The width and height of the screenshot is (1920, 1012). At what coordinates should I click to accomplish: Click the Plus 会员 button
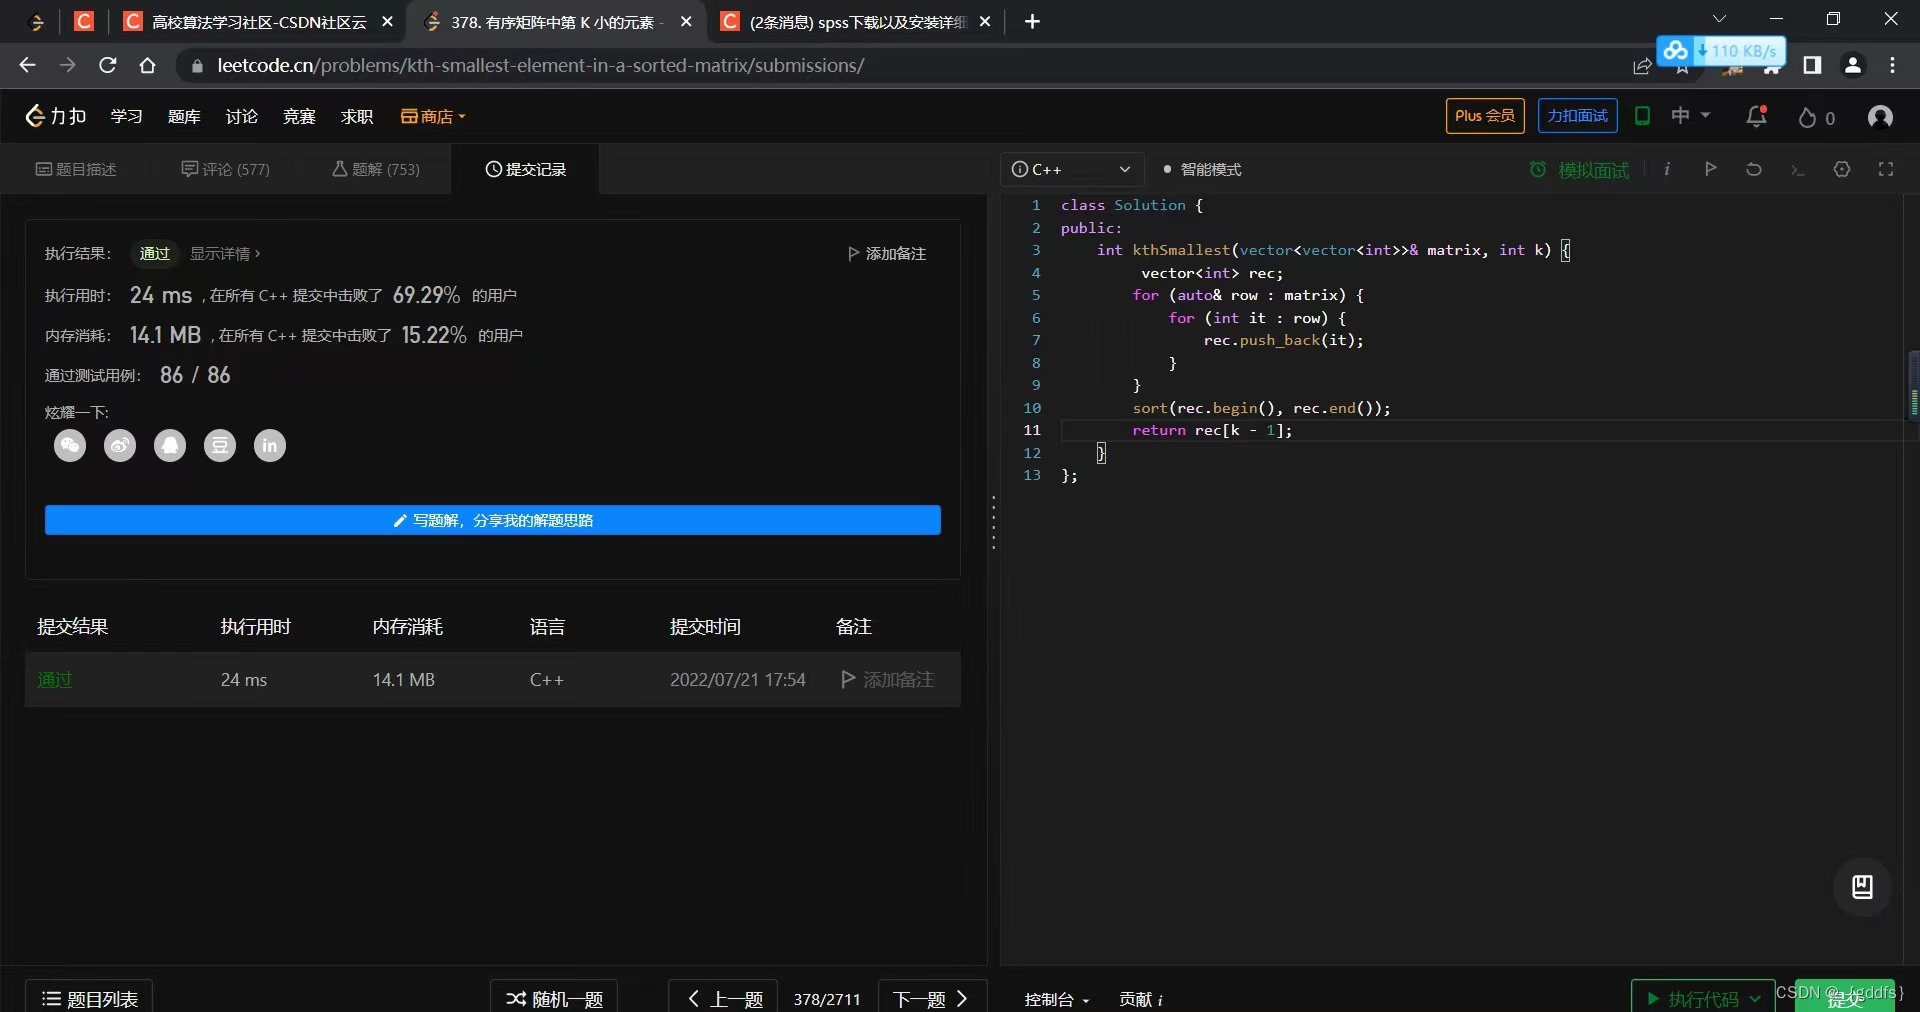[1485, 116]
